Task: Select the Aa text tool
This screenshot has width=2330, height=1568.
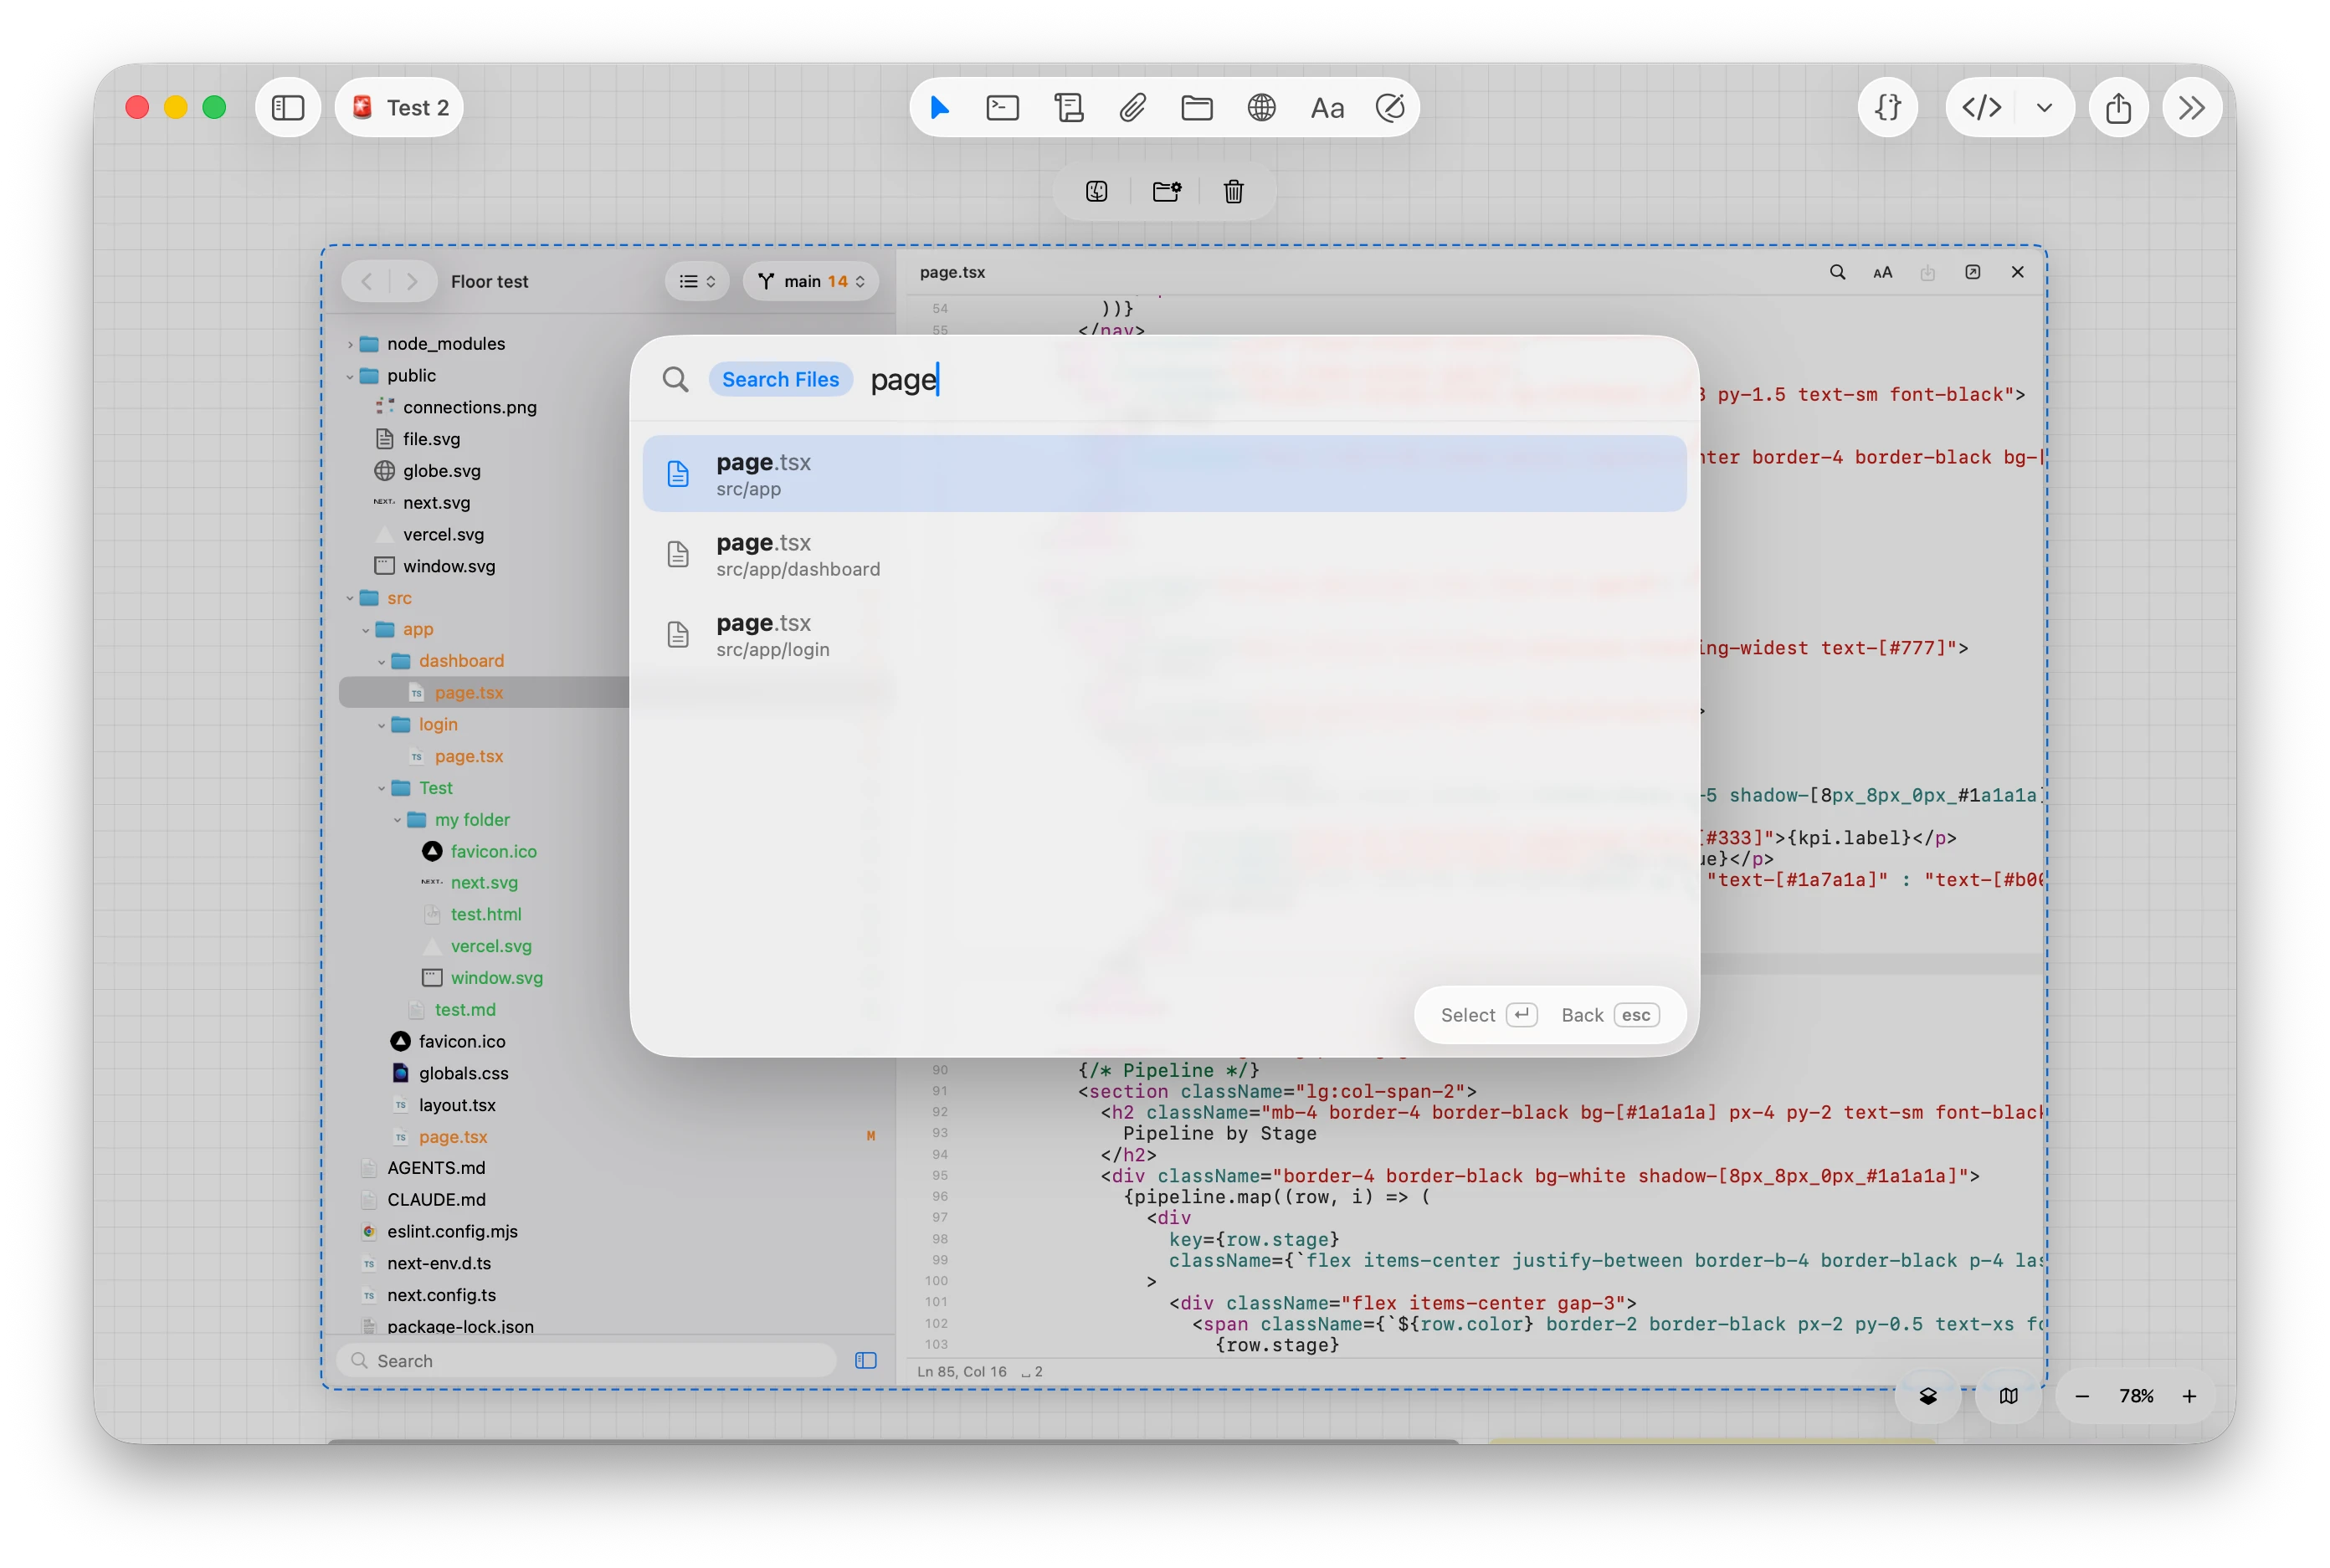Action: 1327,107
